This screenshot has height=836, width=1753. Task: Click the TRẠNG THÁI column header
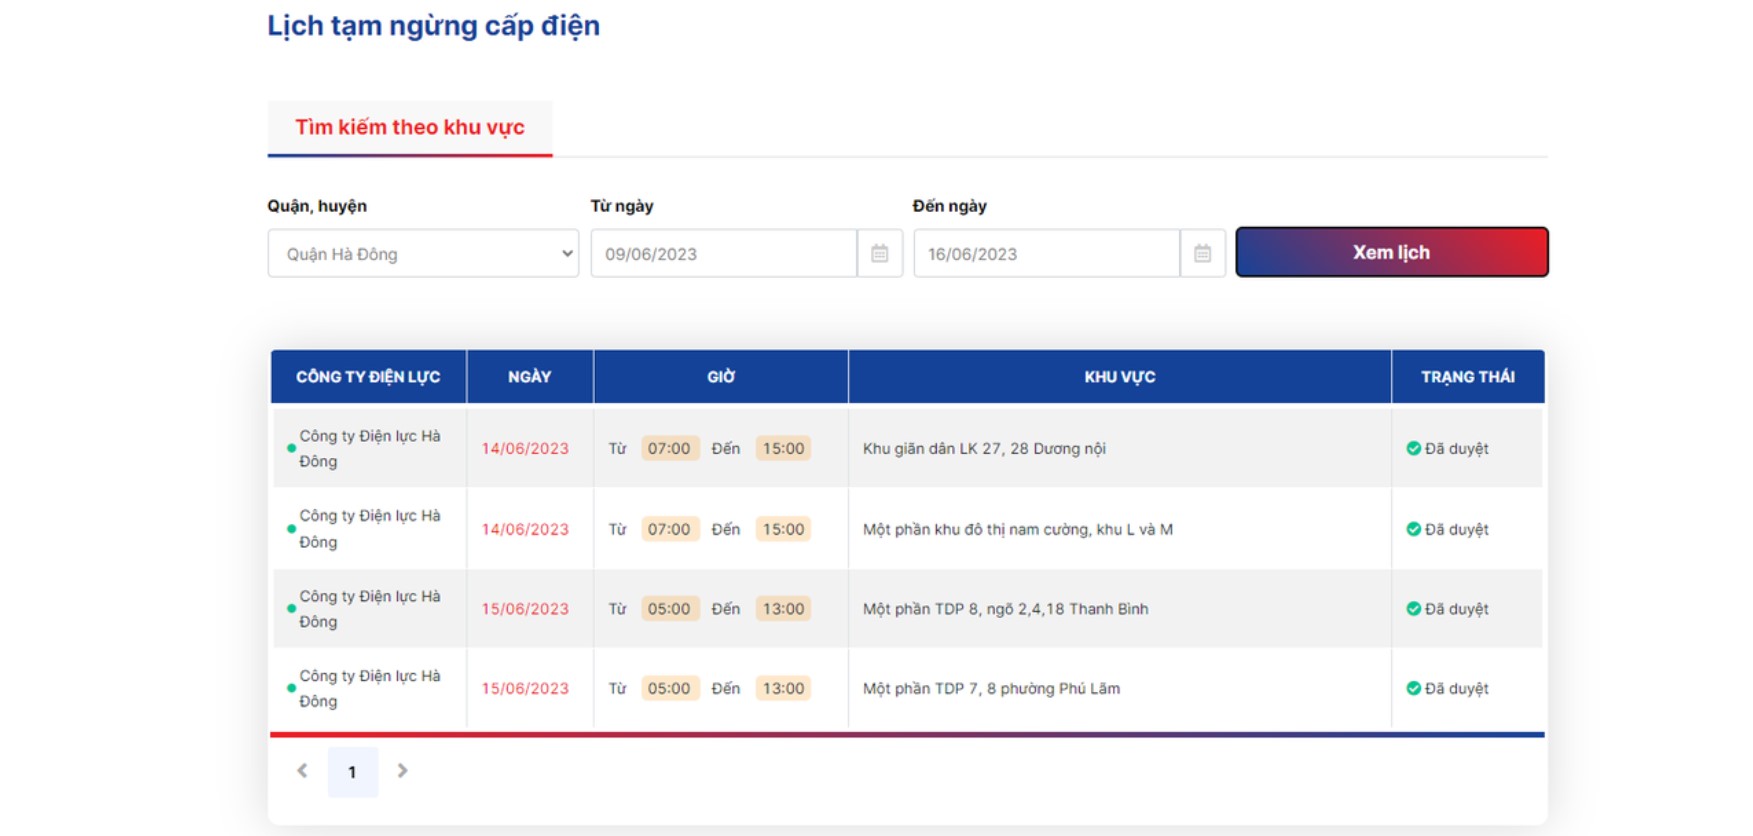coord(1468,377)
